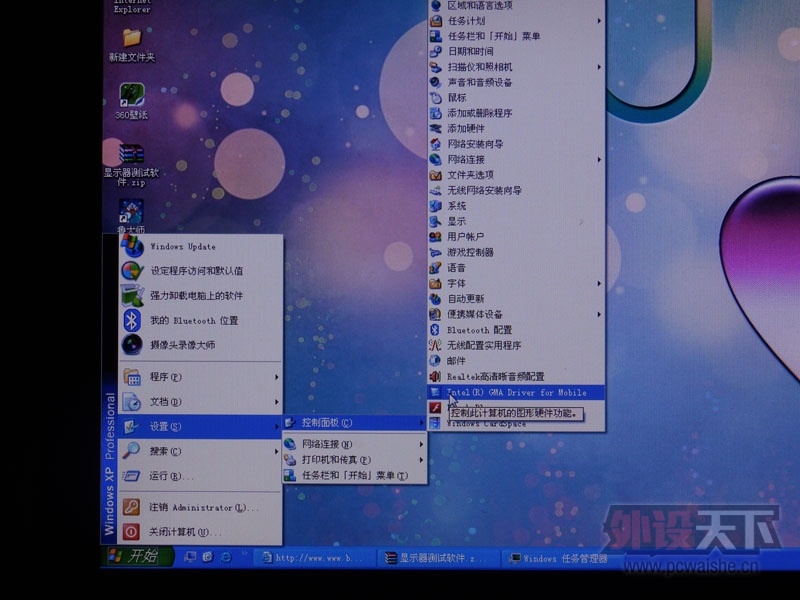Click the Bluetooth icon in Start menu

(132, 320)
